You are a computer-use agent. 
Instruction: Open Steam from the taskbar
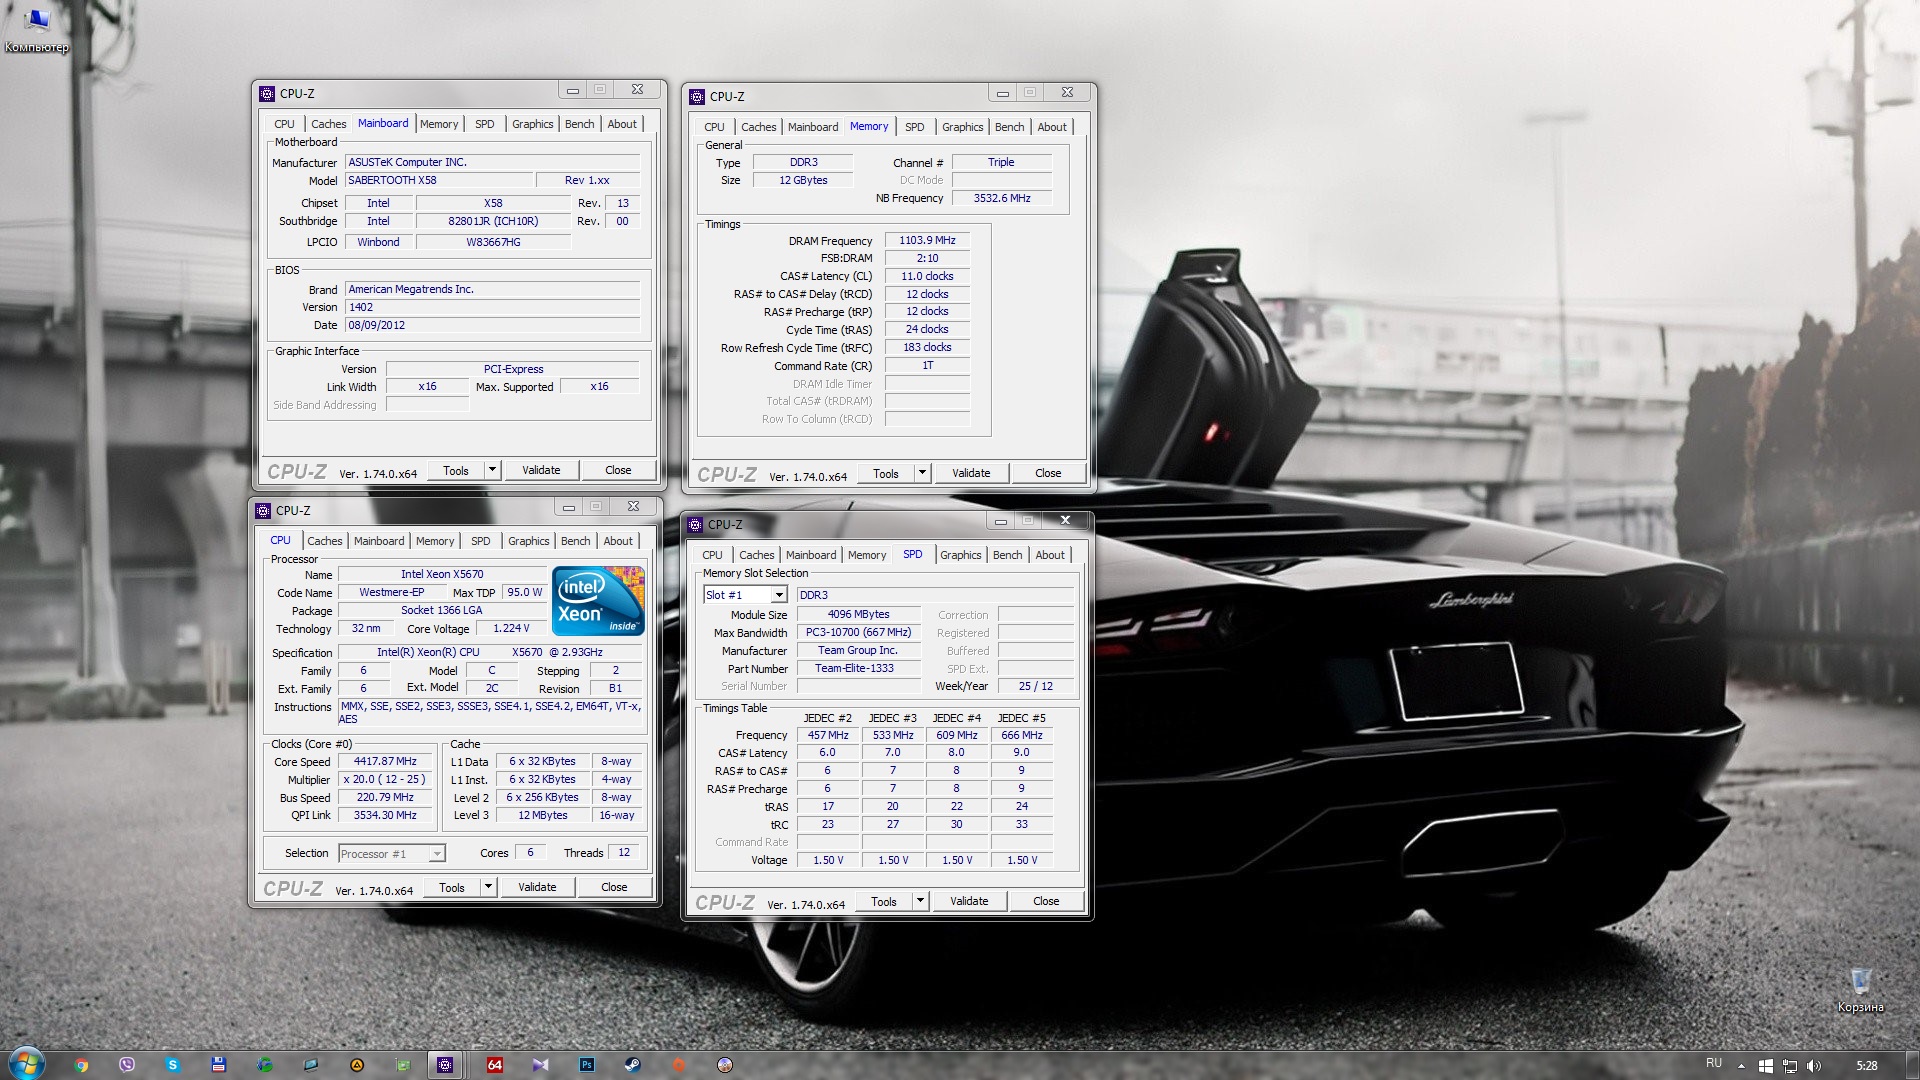click(x=633, y=1065)
